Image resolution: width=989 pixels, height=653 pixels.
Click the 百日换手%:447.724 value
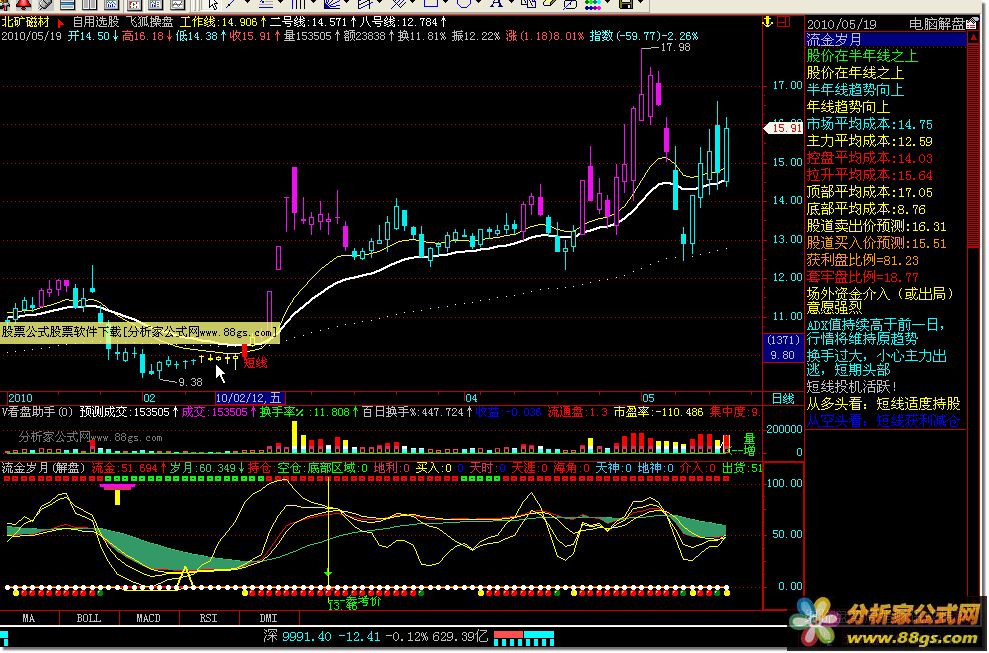413,413
